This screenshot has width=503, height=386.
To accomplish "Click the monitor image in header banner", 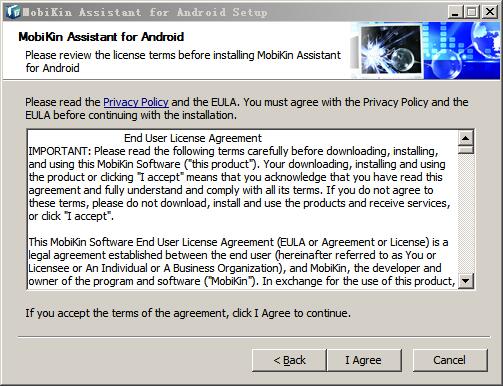I will tap(391, 50).
